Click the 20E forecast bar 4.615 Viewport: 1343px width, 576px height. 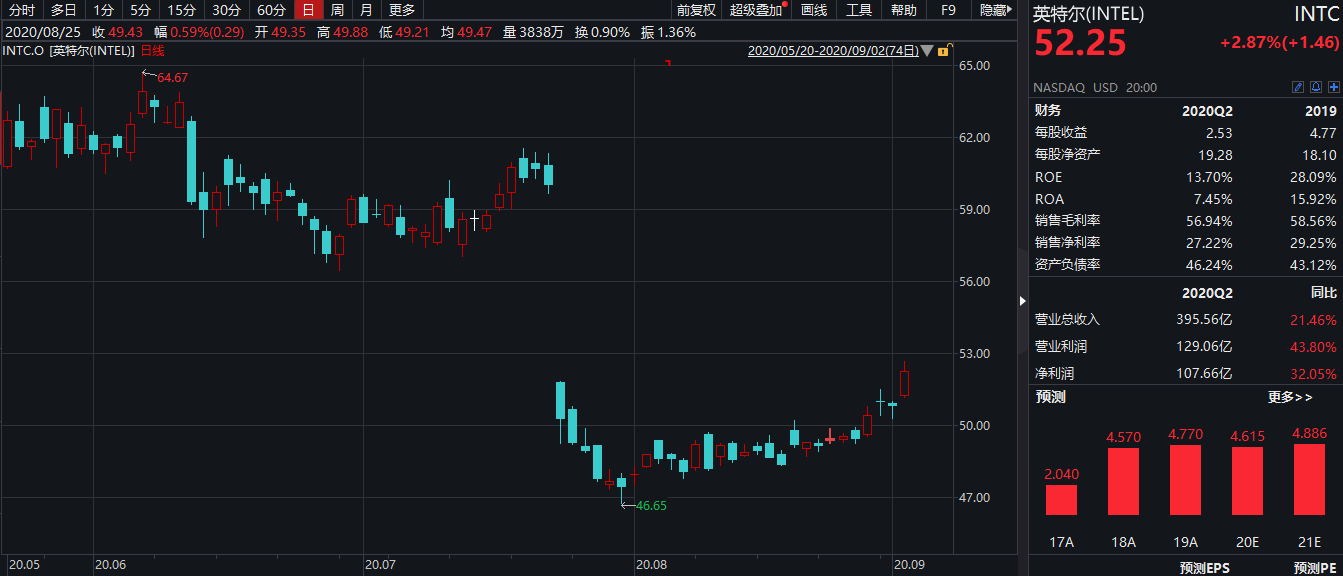pos(1247,481)
